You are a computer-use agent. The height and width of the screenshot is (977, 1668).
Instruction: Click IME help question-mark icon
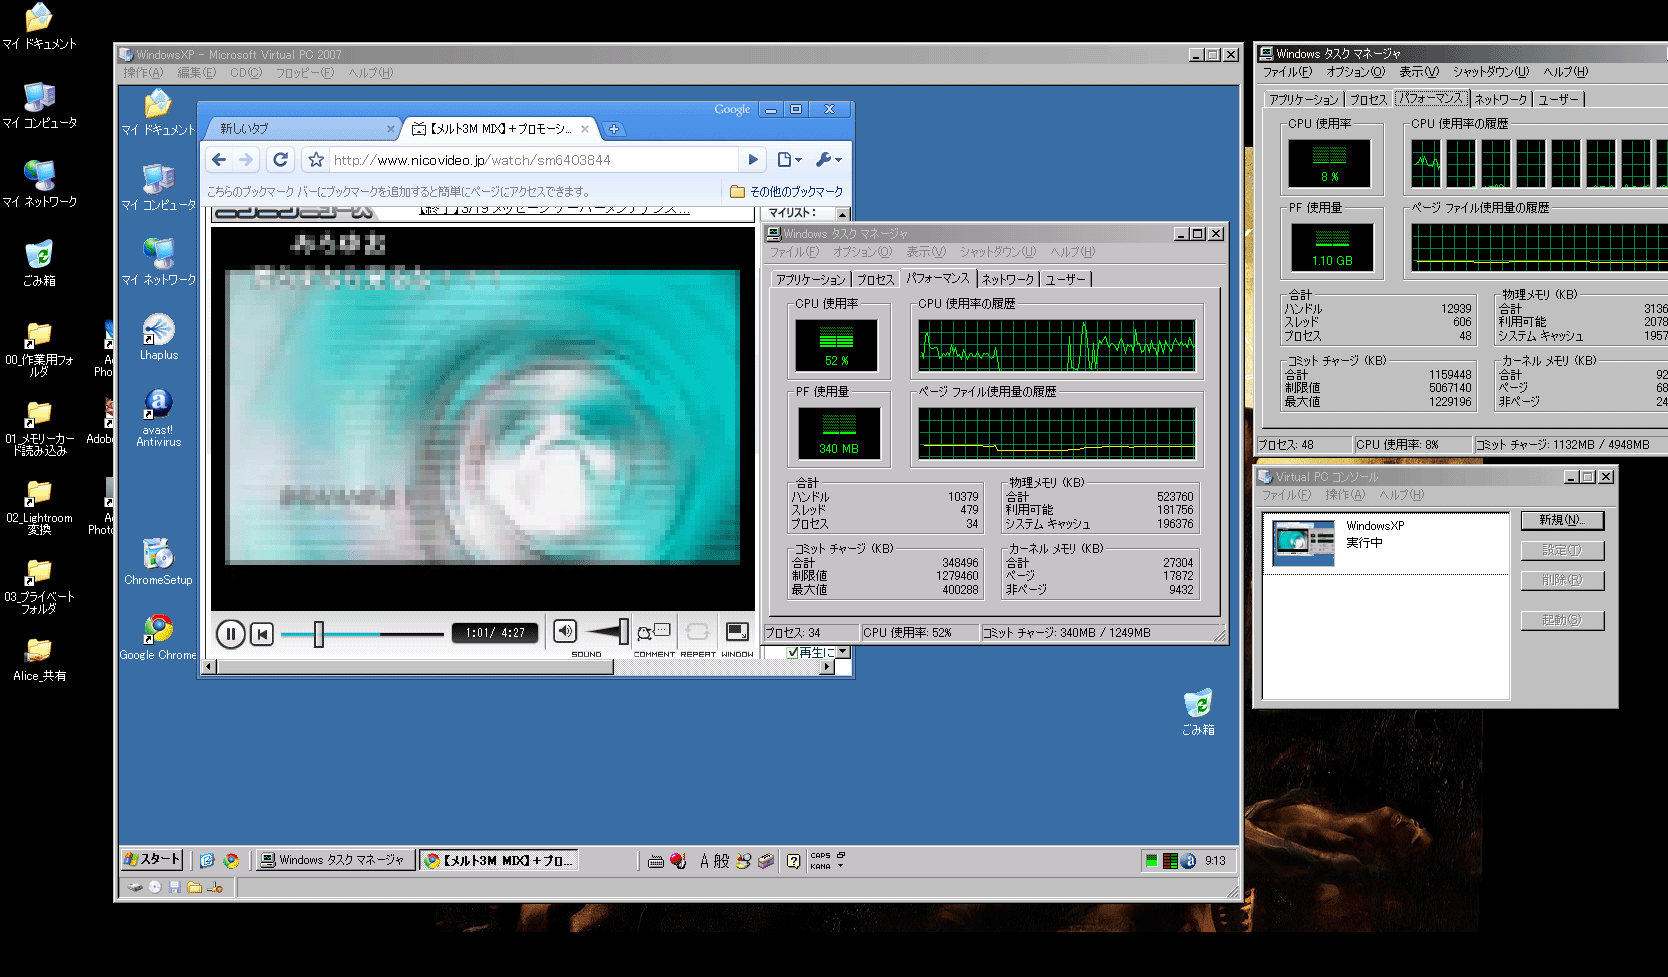click(793, 861)
